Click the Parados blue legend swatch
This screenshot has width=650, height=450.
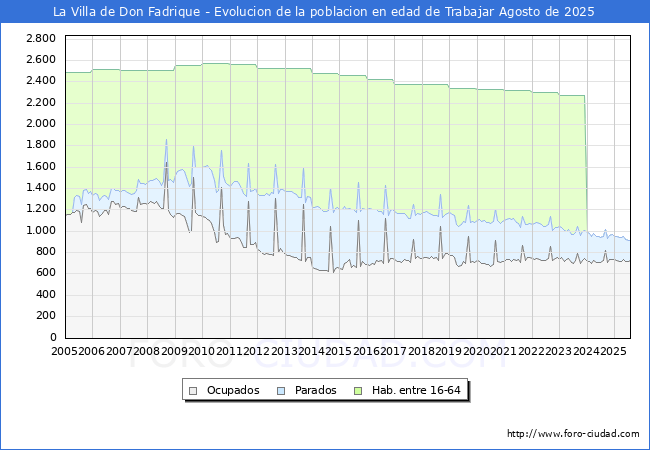point(281,391)
